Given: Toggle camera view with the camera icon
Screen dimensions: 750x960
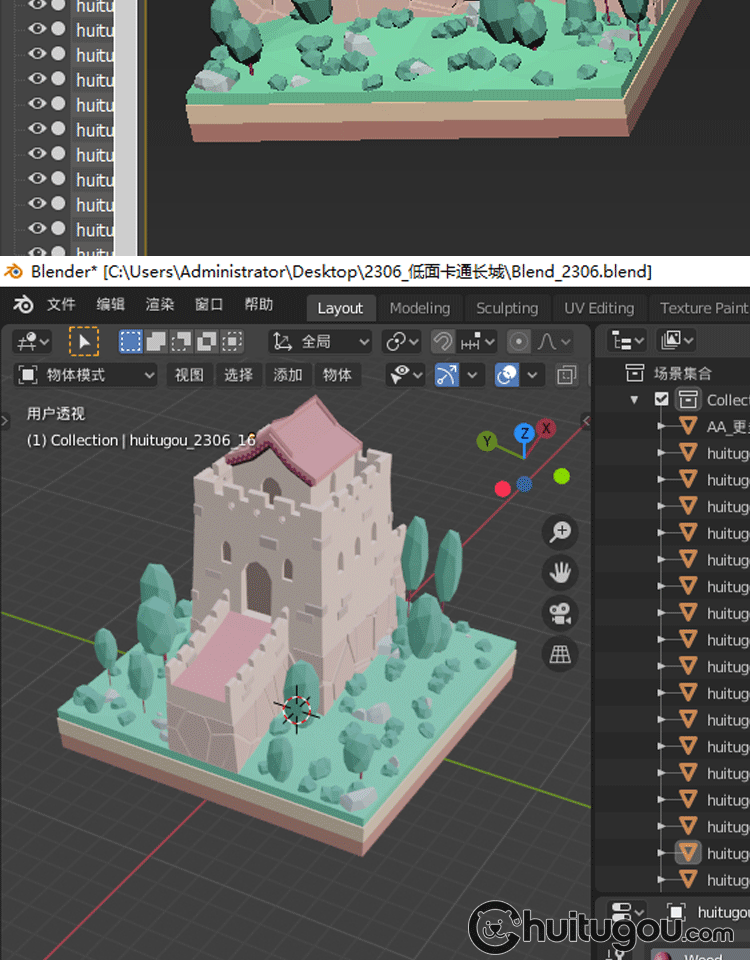Looking at the screenshot, I should click(x=560, y=613).
